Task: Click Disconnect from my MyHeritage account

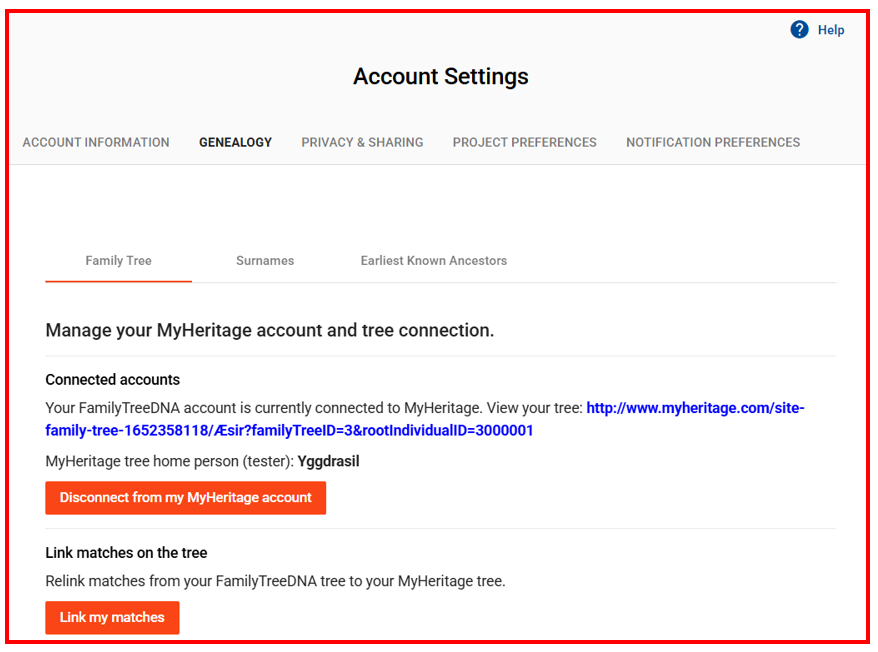Action: click(x=185, y=497)
